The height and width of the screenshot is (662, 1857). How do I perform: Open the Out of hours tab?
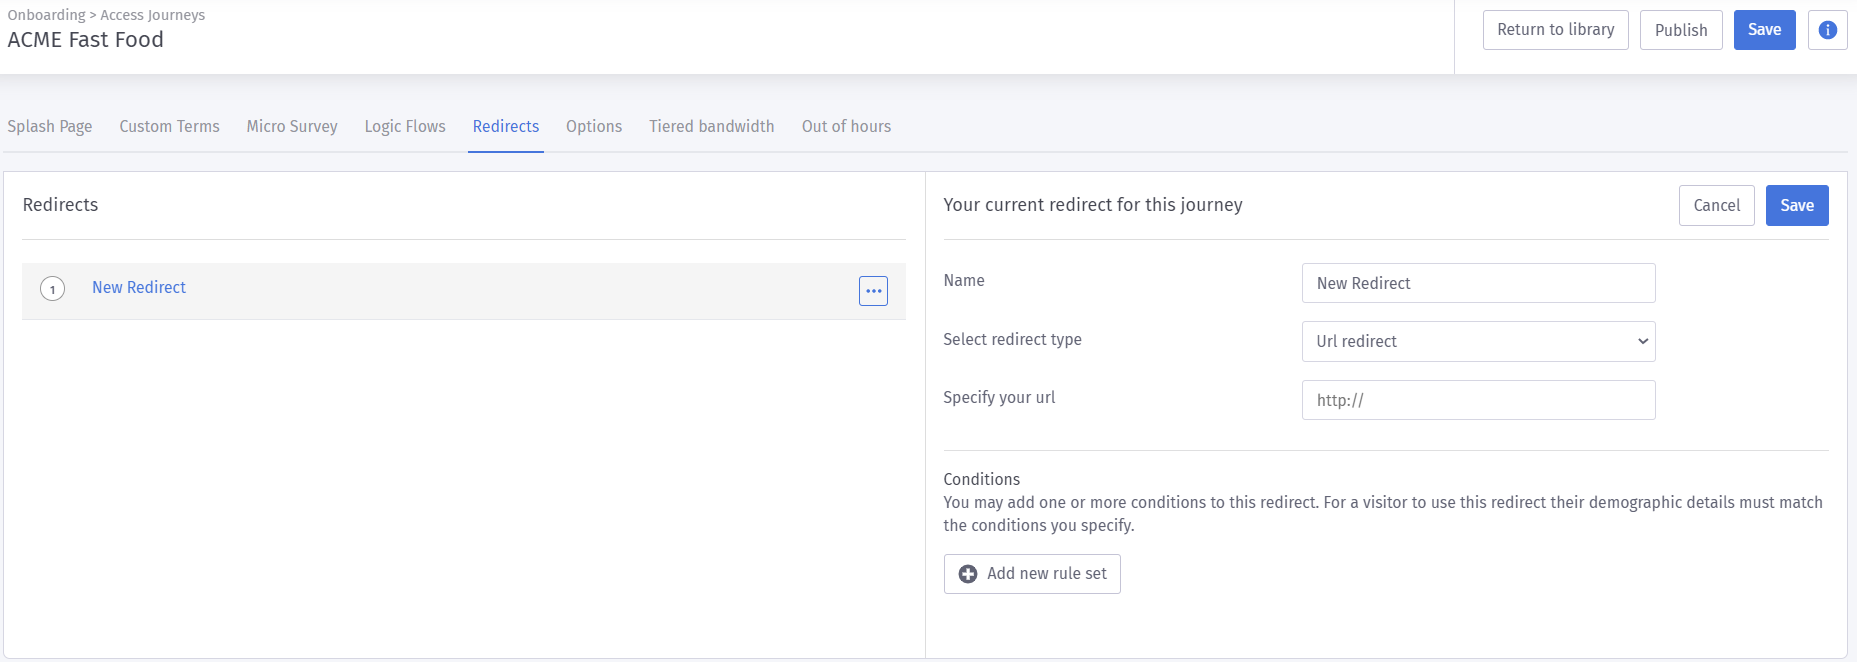click(x=846, y=126)
